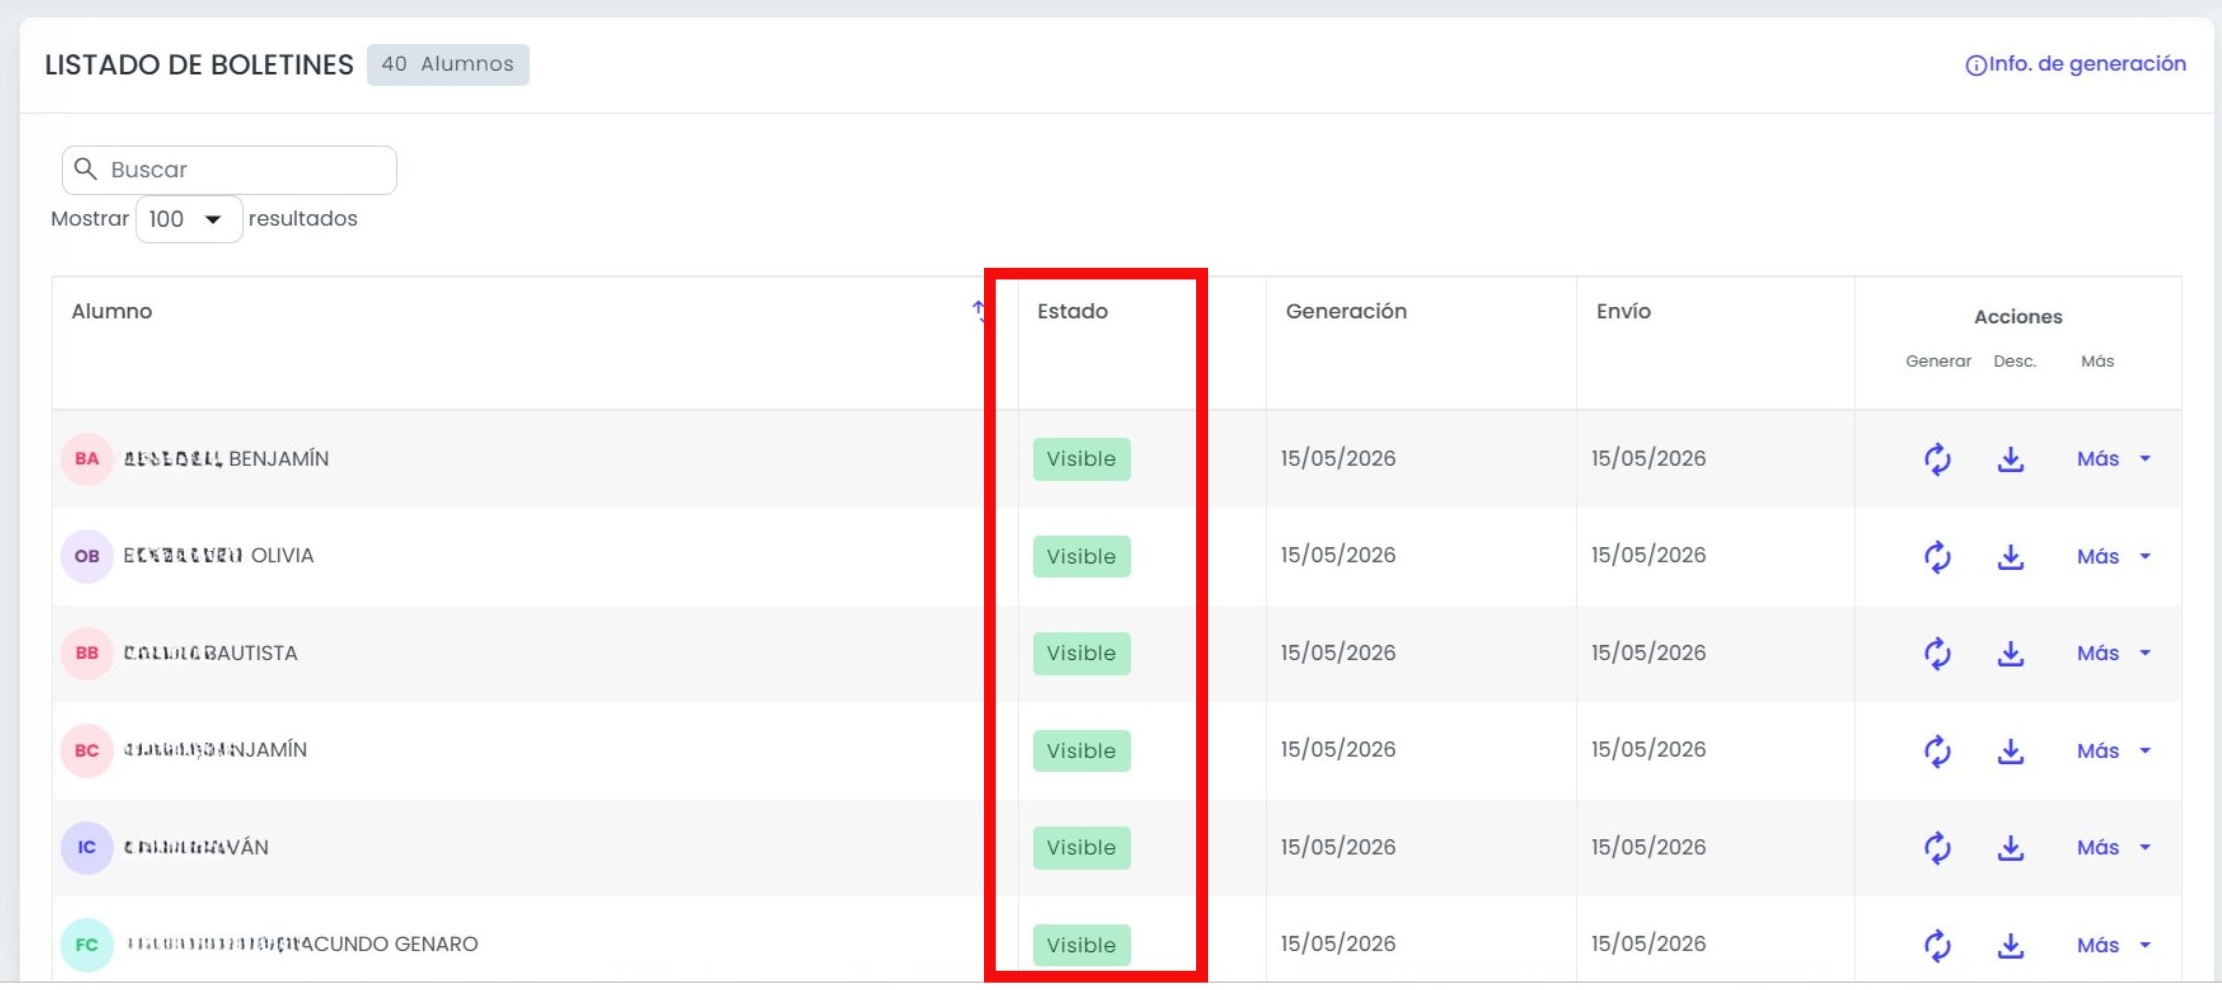Regenerate bulletin for FACUNDO GENARO row
Viewport: 2222px width, 990px height.
pyautogui.click(x=1937, y=944)
